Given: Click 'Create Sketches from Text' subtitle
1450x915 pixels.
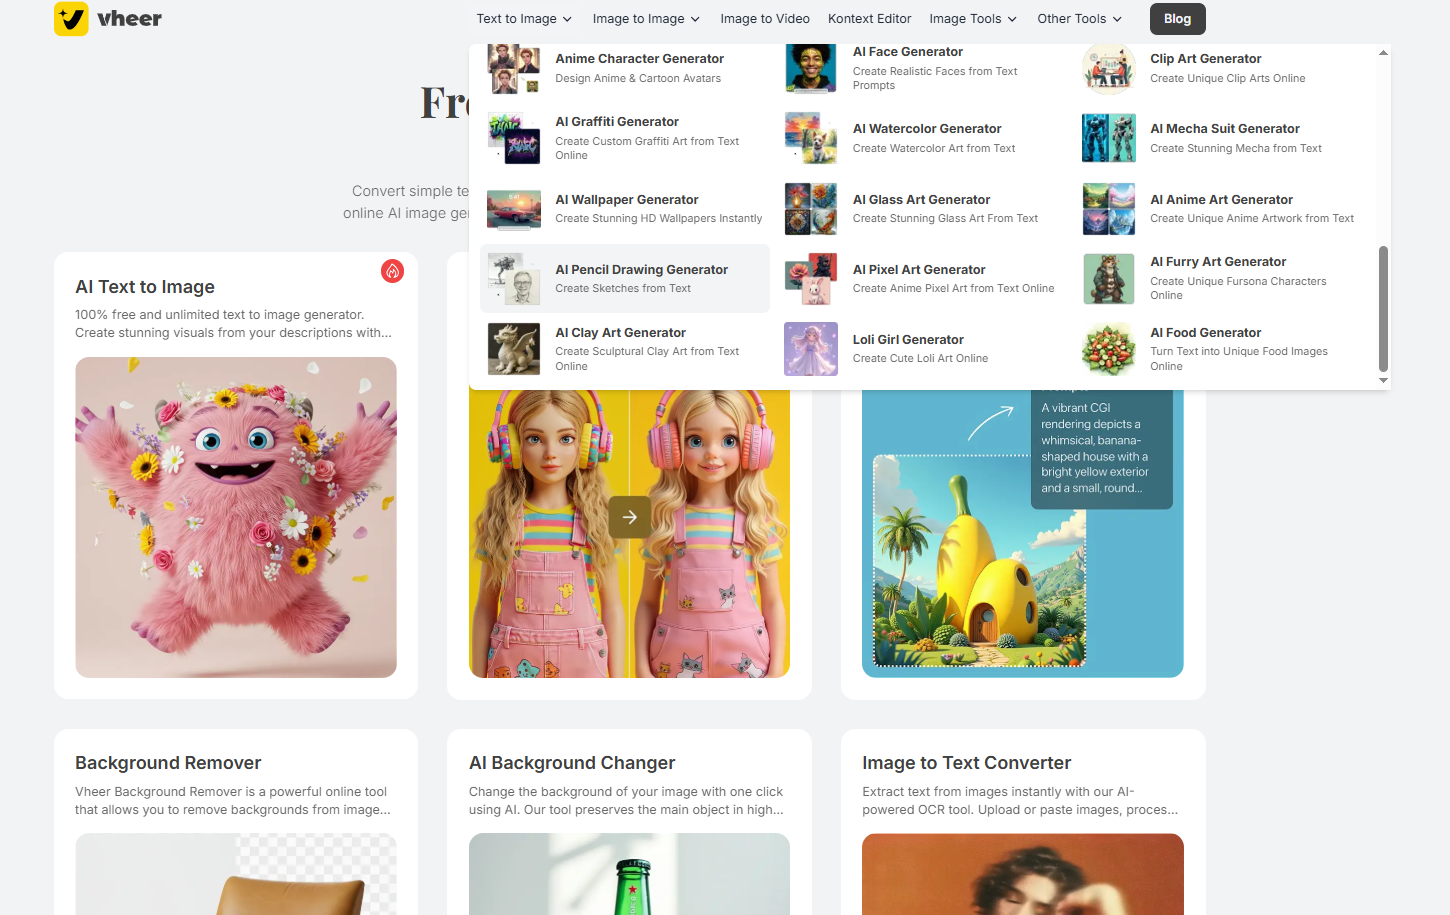Looking at the screenshot, I should (623, 289).
